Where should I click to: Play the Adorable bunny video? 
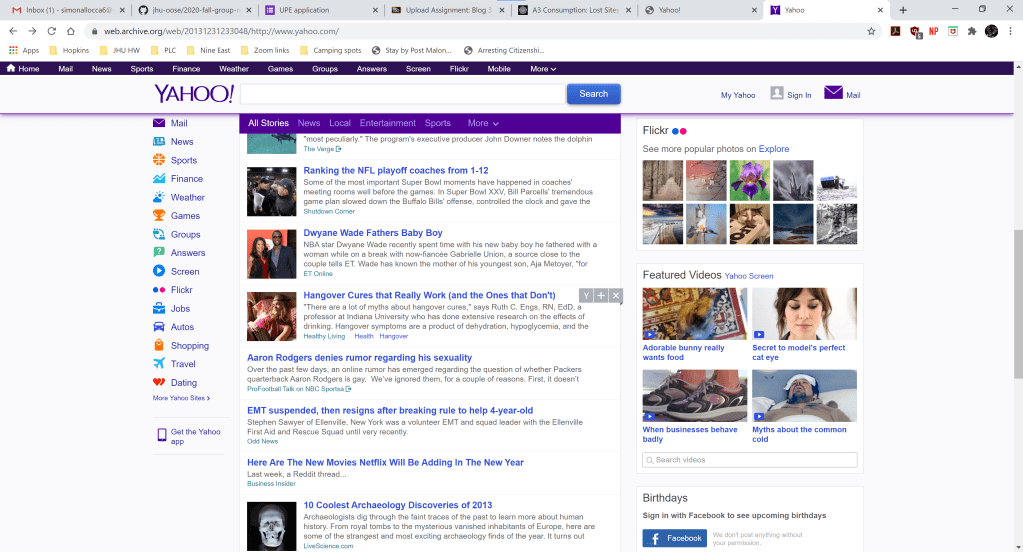click(x=694, y=314)
